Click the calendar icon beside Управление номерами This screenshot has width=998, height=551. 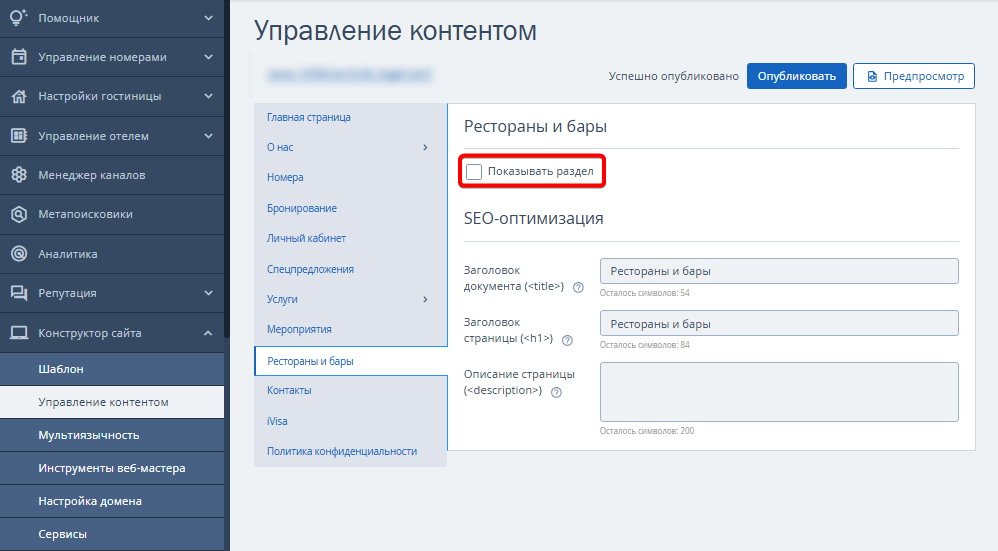[x=19, y=57]
